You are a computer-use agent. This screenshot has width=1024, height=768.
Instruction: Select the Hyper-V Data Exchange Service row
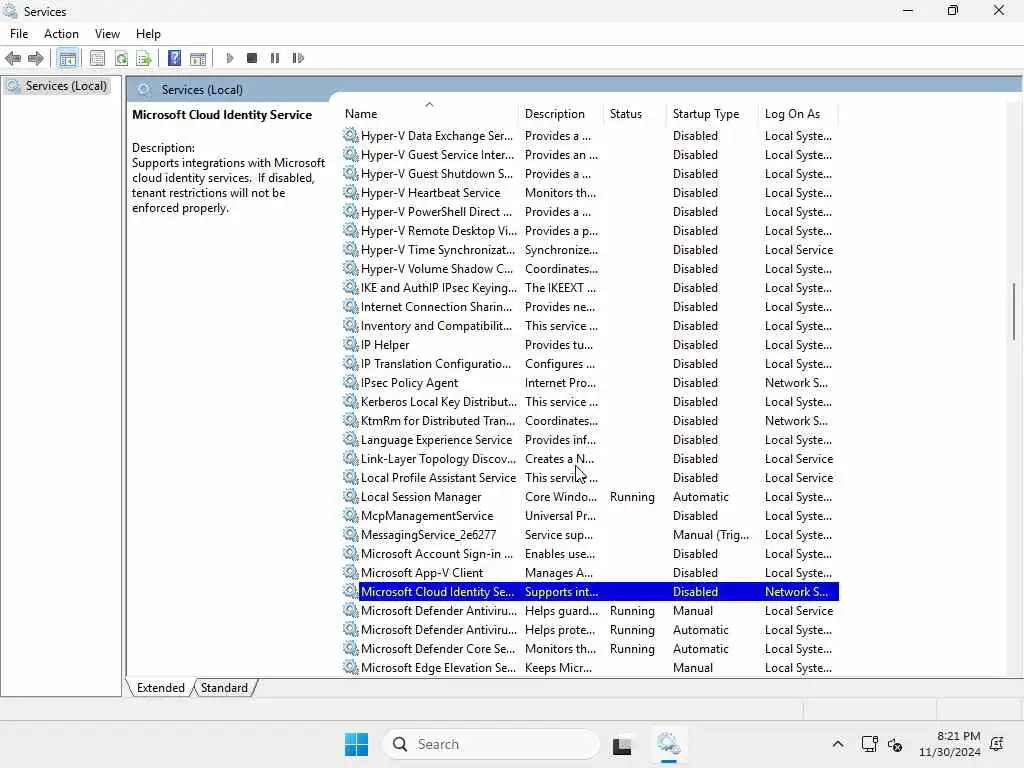click(x=590, y=136)
